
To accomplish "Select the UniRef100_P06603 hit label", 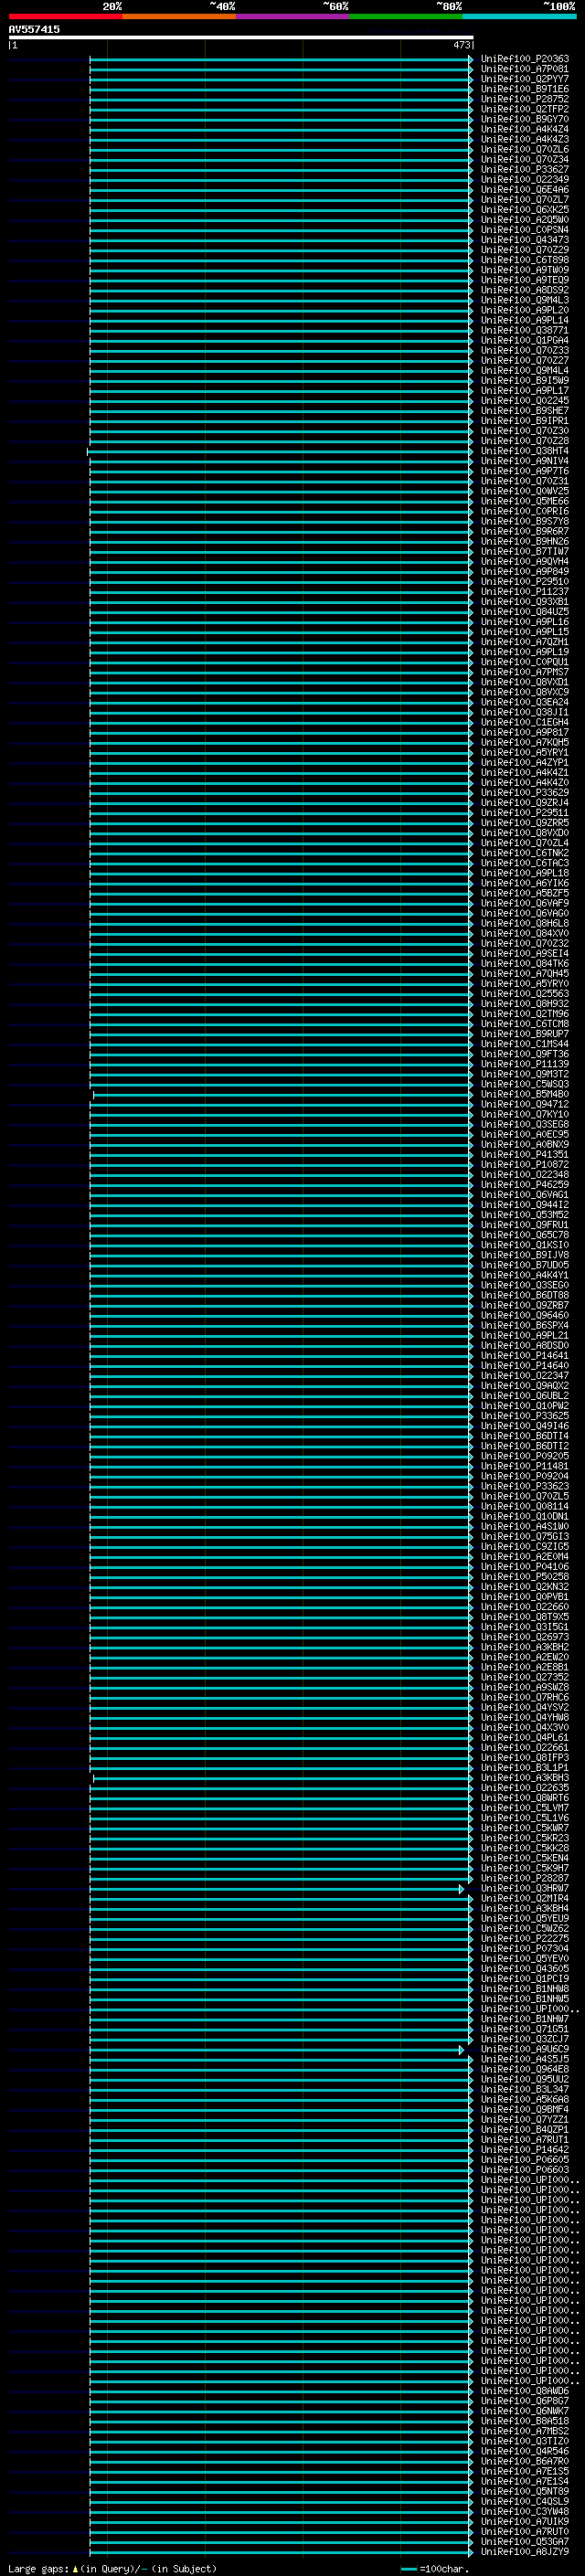I will (525, 2169).
